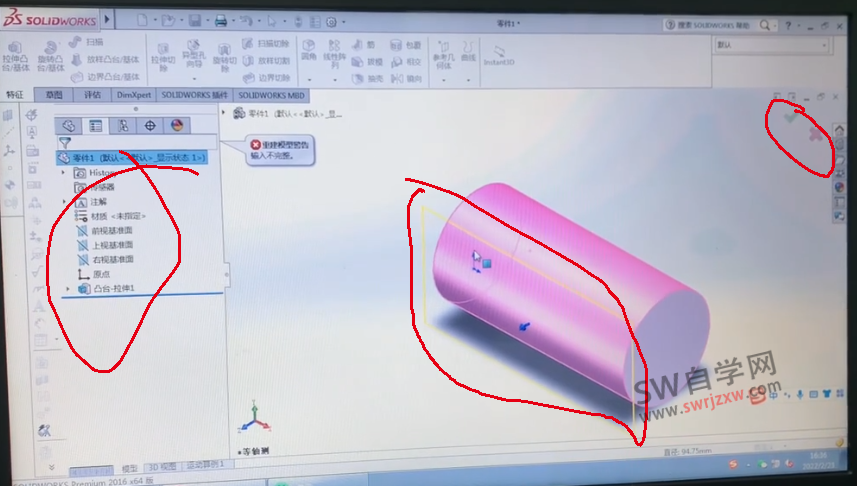Click the Linear Pattern (线性阵列) tool
857x486 pixels.
pyautogui.click(x=334, y=54)
